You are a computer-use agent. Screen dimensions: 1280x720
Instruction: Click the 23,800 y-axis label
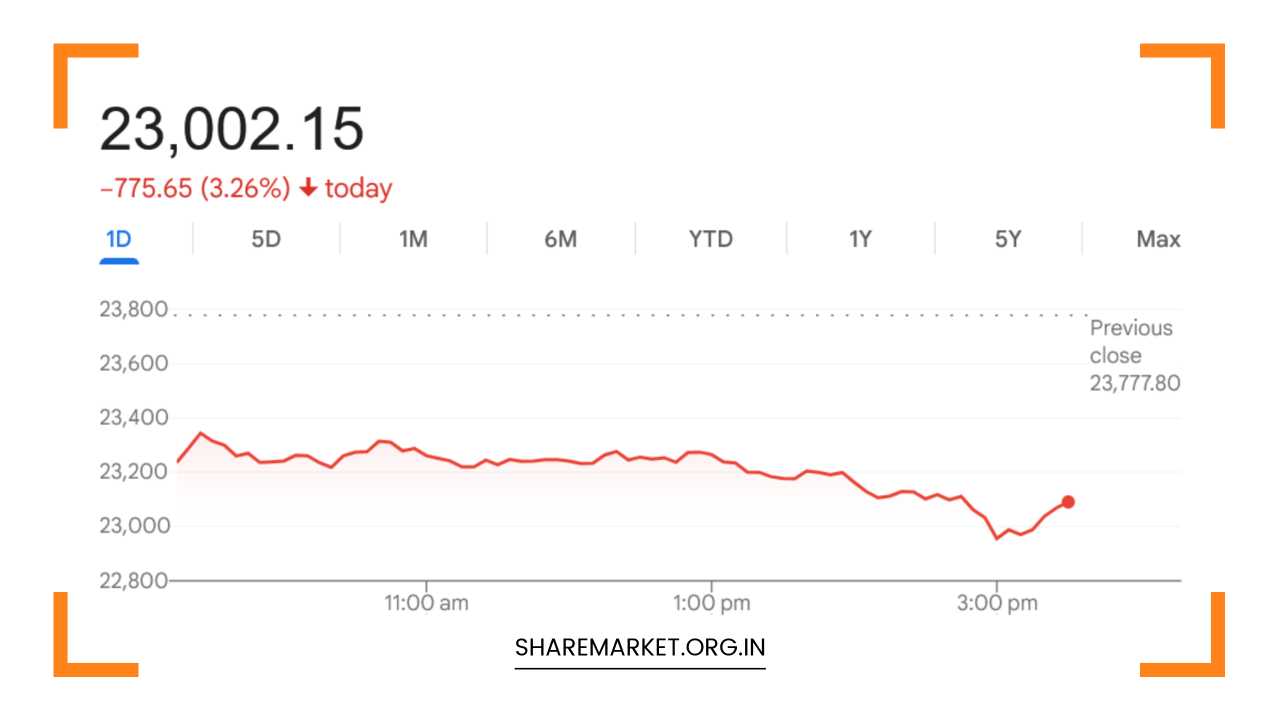[x=133, y=310]
